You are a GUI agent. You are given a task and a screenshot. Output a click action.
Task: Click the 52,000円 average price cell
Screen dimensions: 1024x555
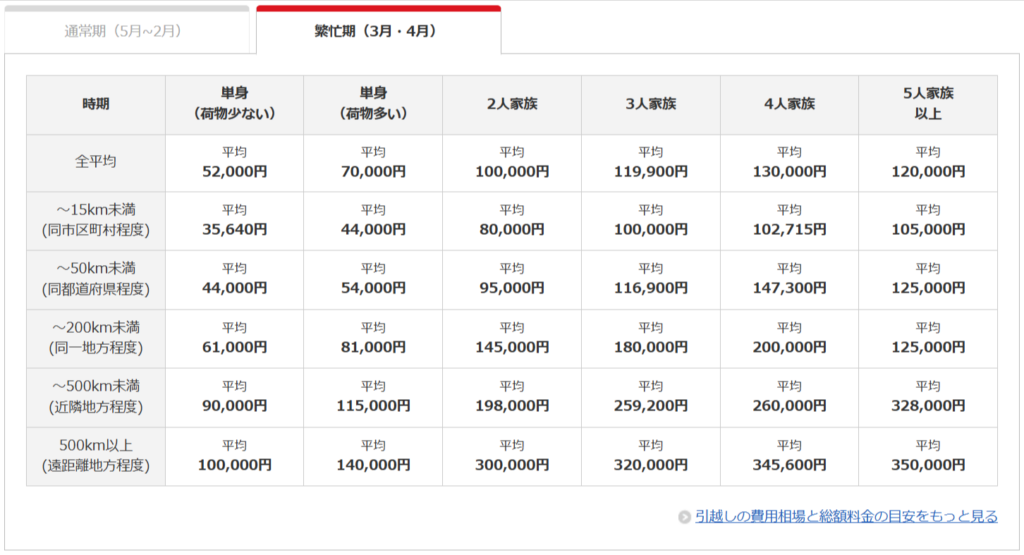(235, 171)
